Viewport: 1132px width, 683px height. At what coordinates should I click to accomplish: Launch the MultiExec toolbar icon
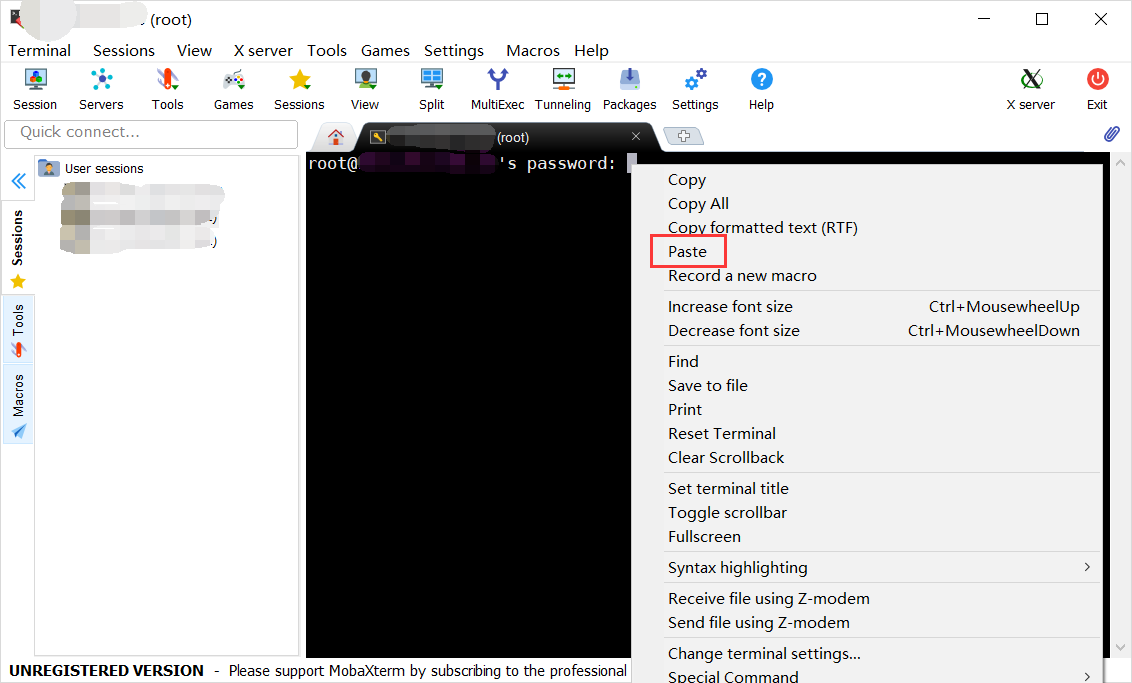[x=497, y=90]
